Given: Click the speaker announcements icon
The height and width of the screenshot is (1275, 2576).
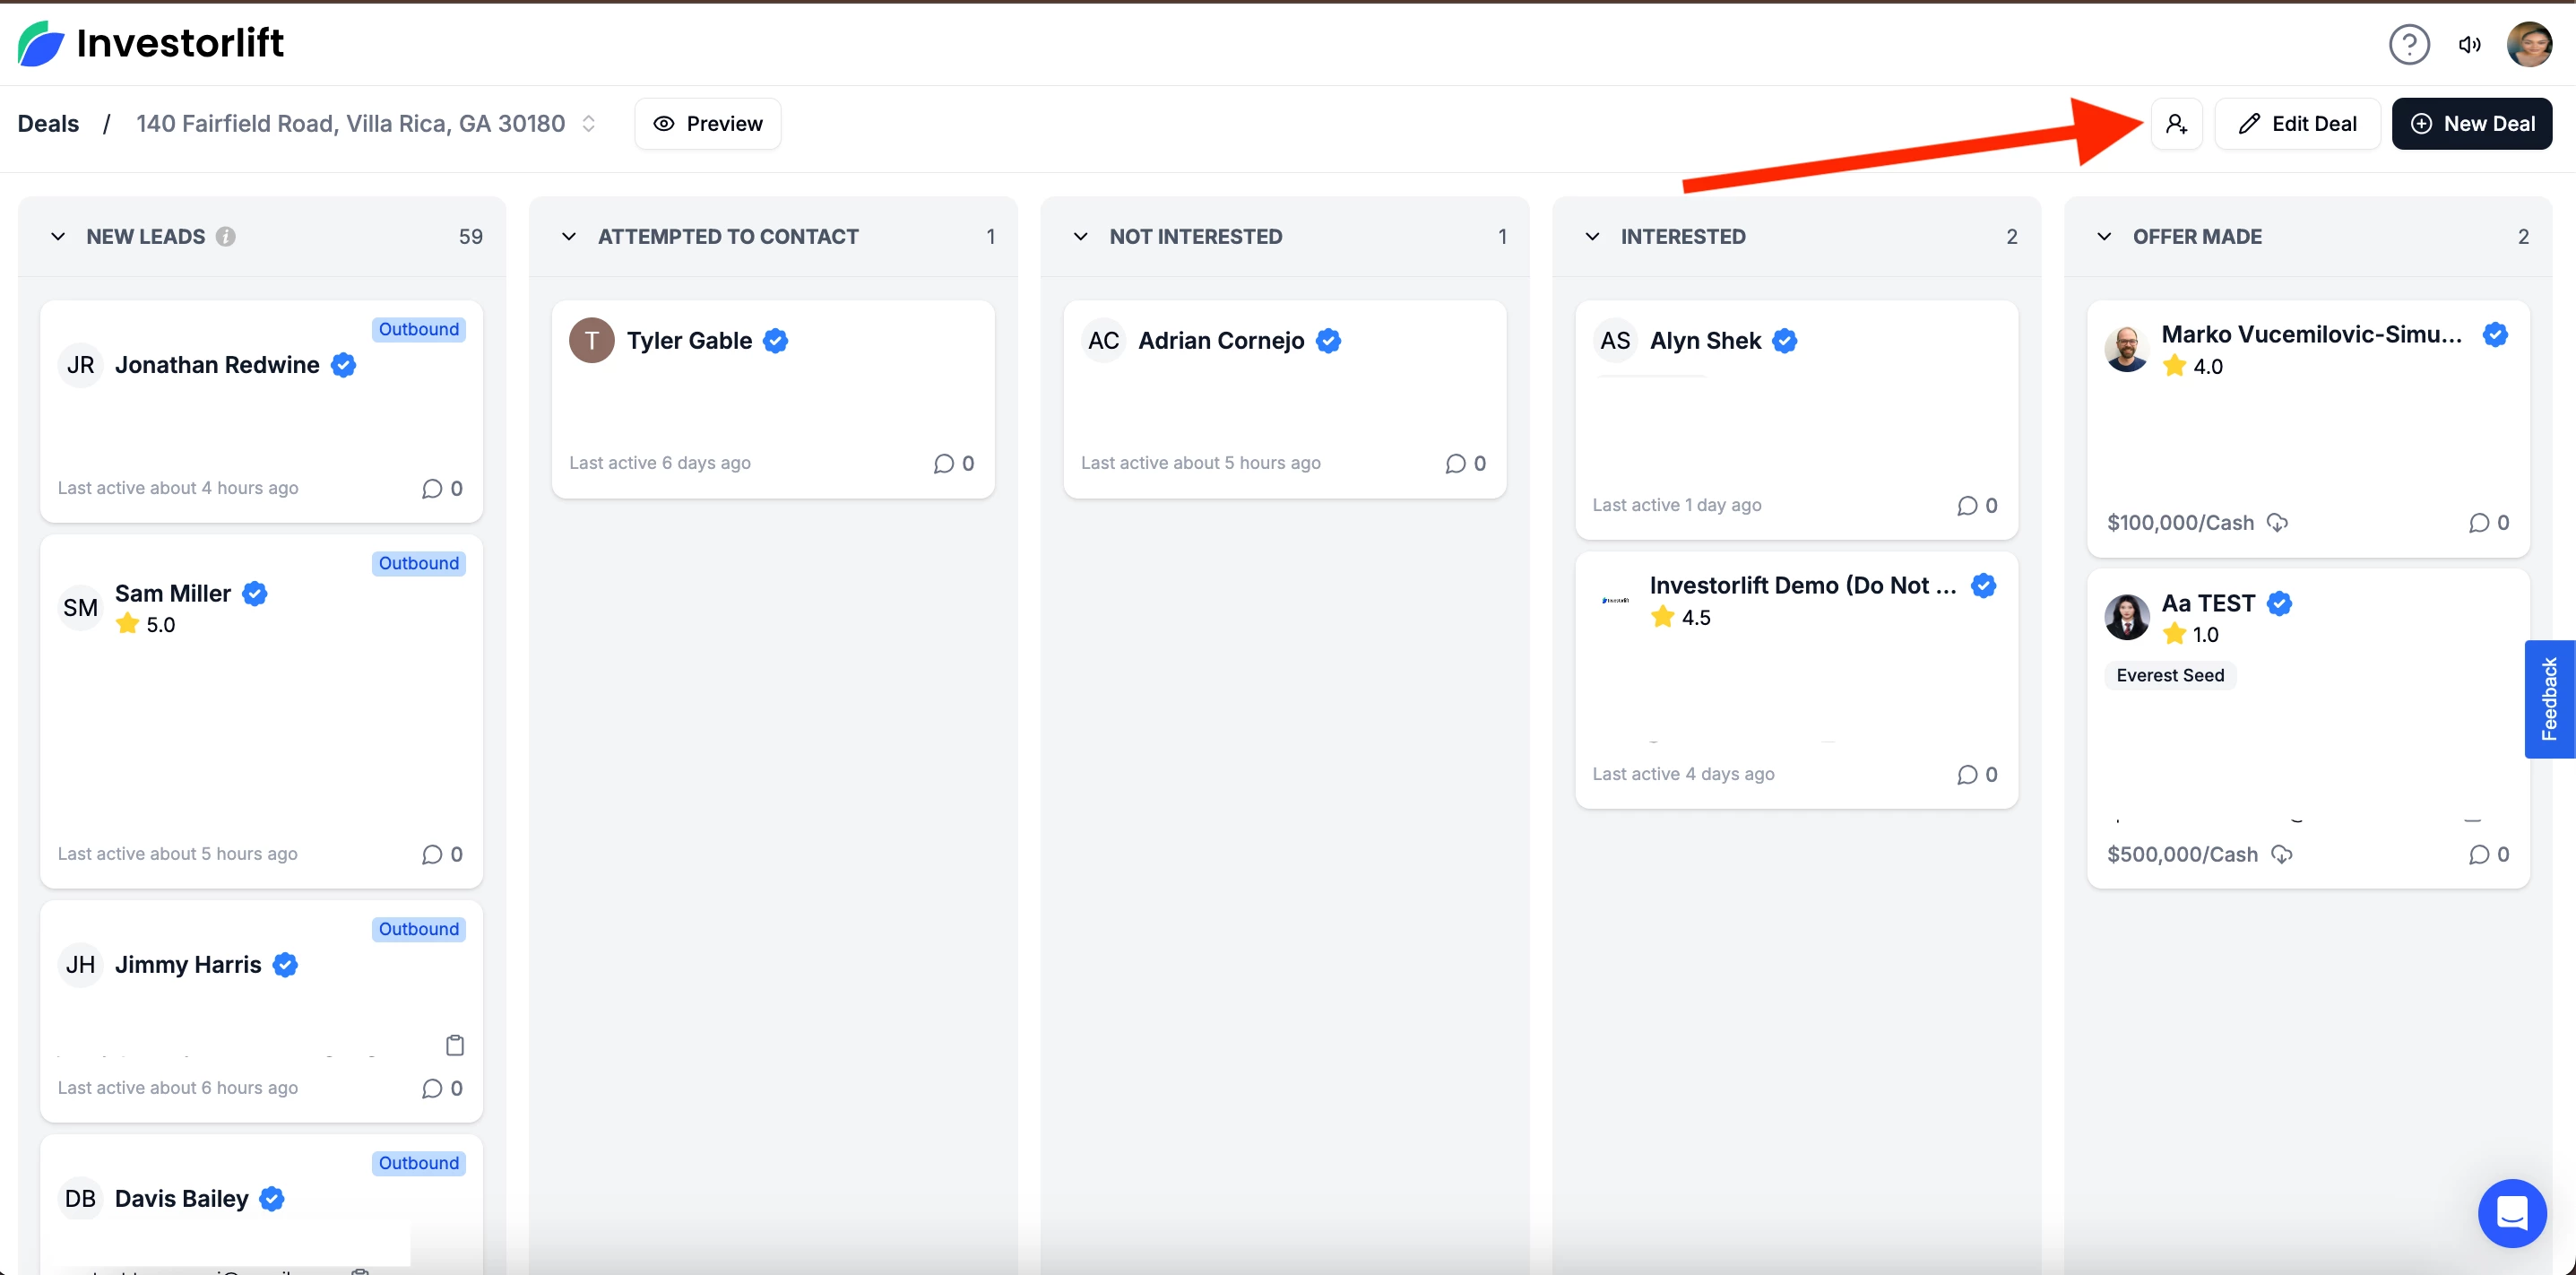Looking at the screenshot, I should click(x=2469, y=44).
